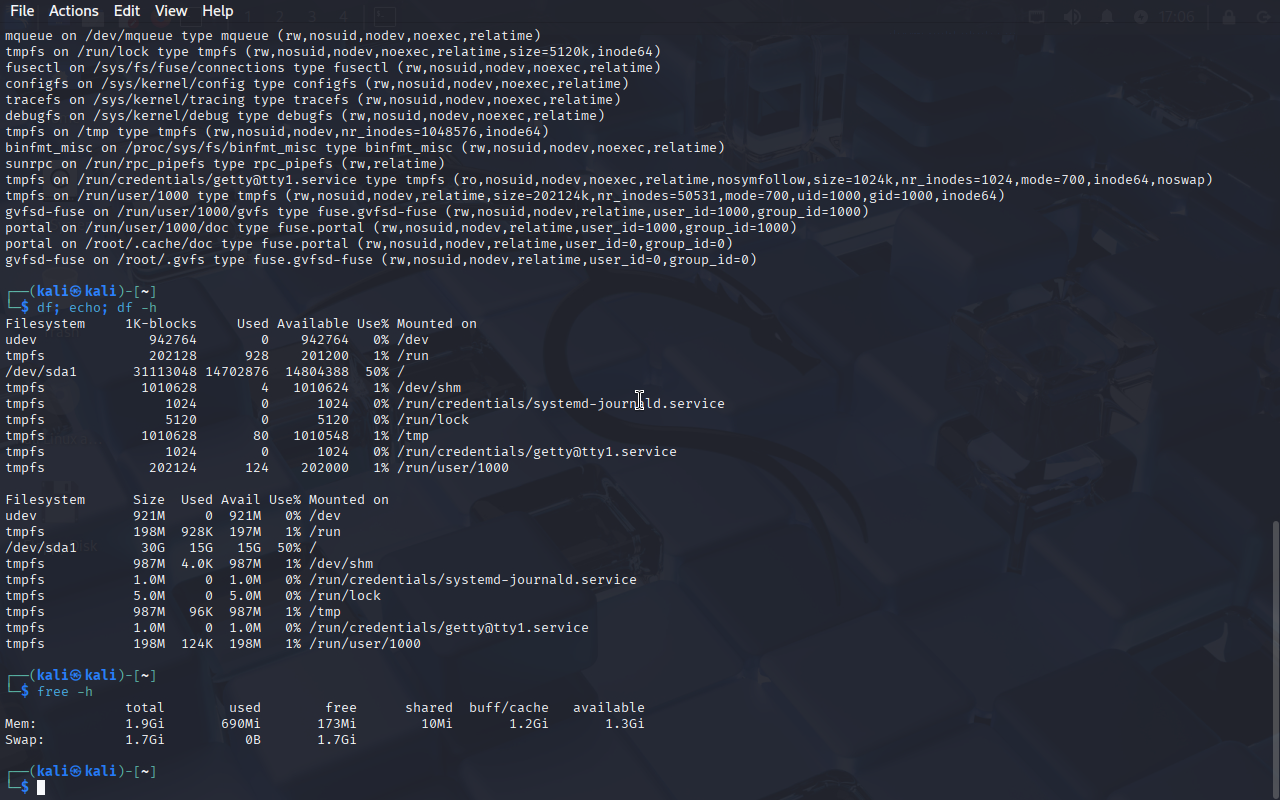Image resolution: width=1280 pixels, height=800 pixels.
Task: Click the '0B' swap used value
Action: pos(253,739)
